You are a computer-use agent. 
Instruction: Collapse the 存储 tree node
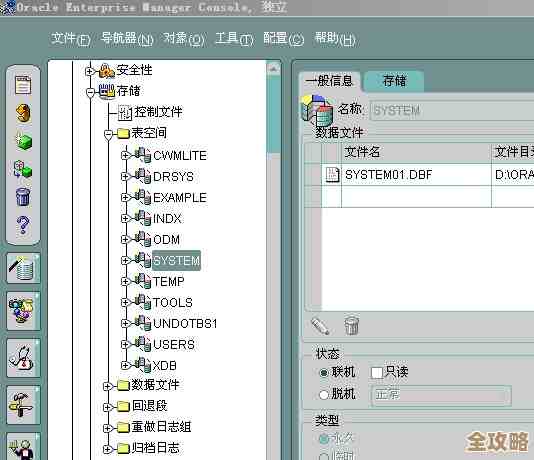[x=90, y=92]
